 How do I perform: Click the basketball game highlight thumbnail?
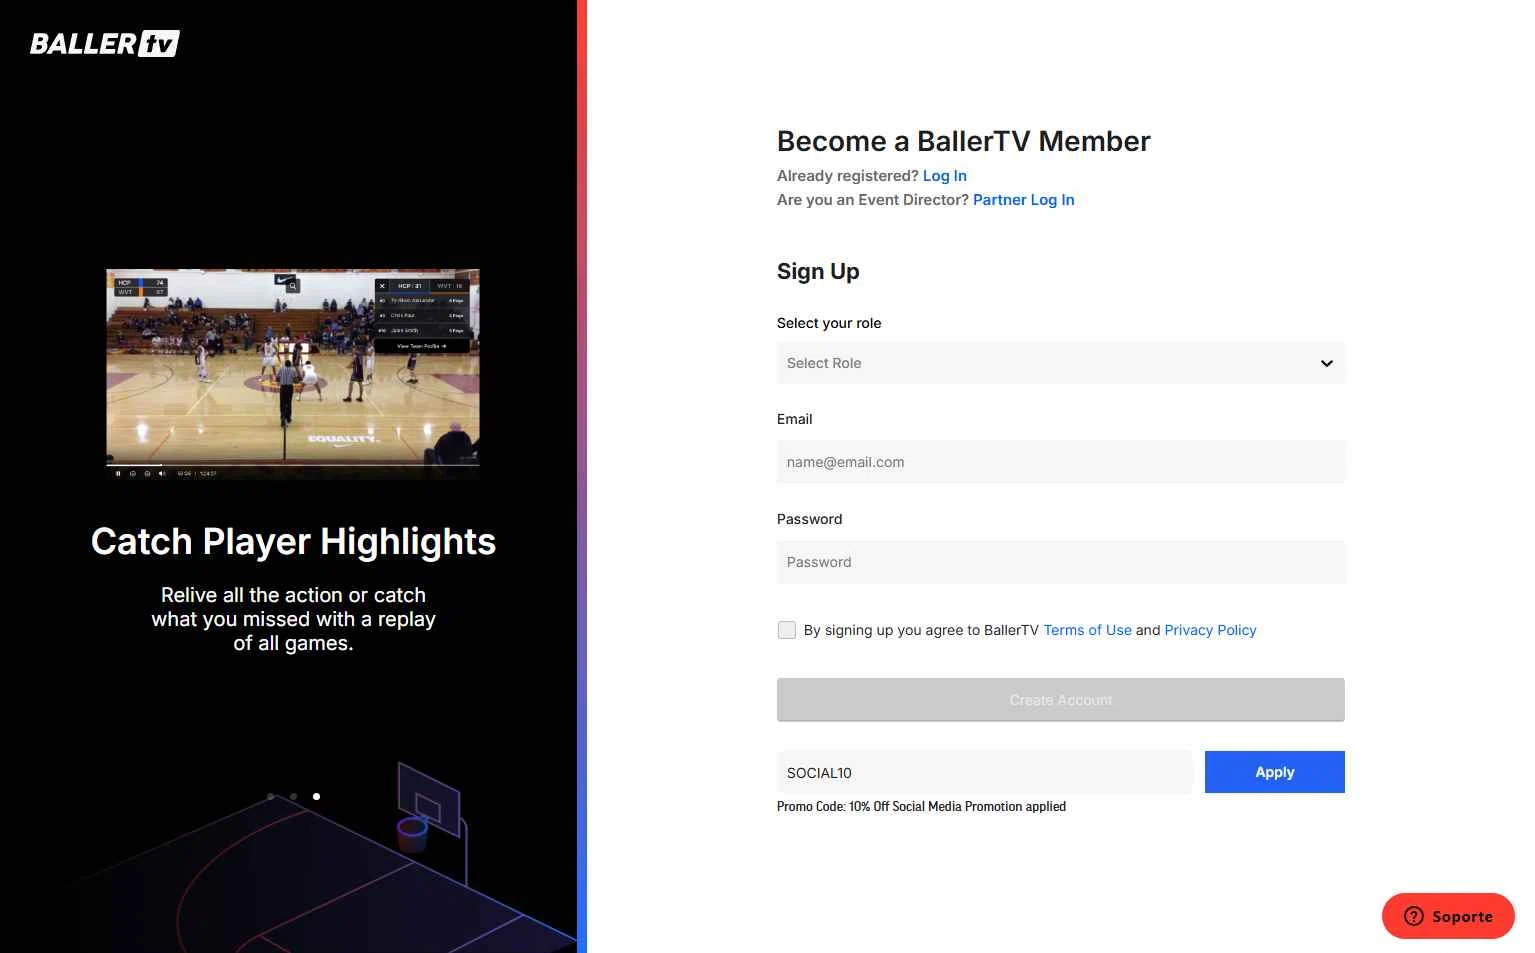click(293, 374)
